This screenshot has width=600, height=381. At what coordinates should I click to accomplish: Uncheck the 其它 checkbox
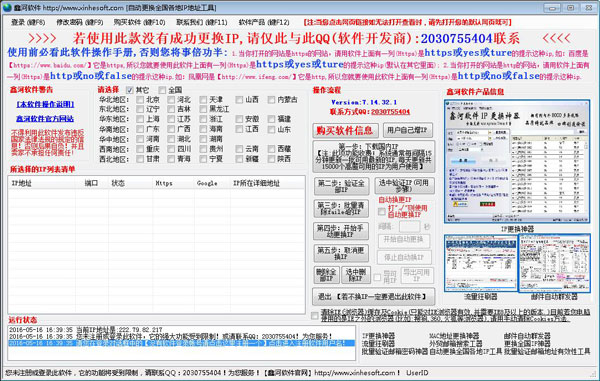coord(130,90)
